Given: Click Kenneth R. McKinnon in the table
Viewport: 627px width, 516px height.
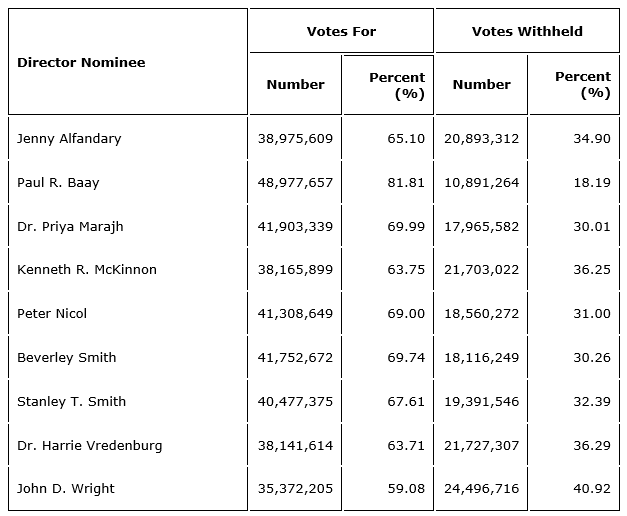Looking at the screenshot, I should point(87,270).
